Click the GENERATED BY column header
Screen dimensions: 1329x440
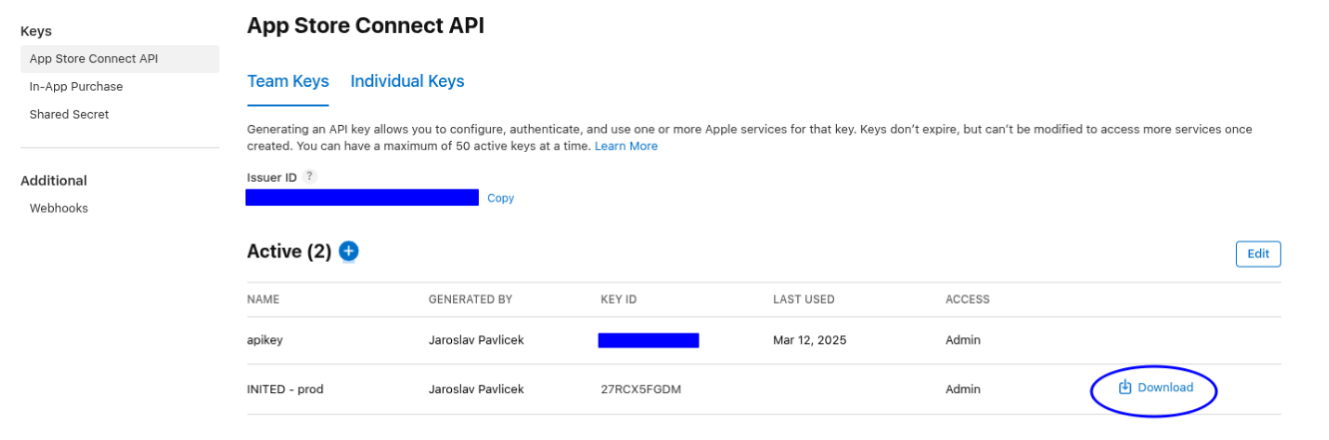[x=470, y=299]
